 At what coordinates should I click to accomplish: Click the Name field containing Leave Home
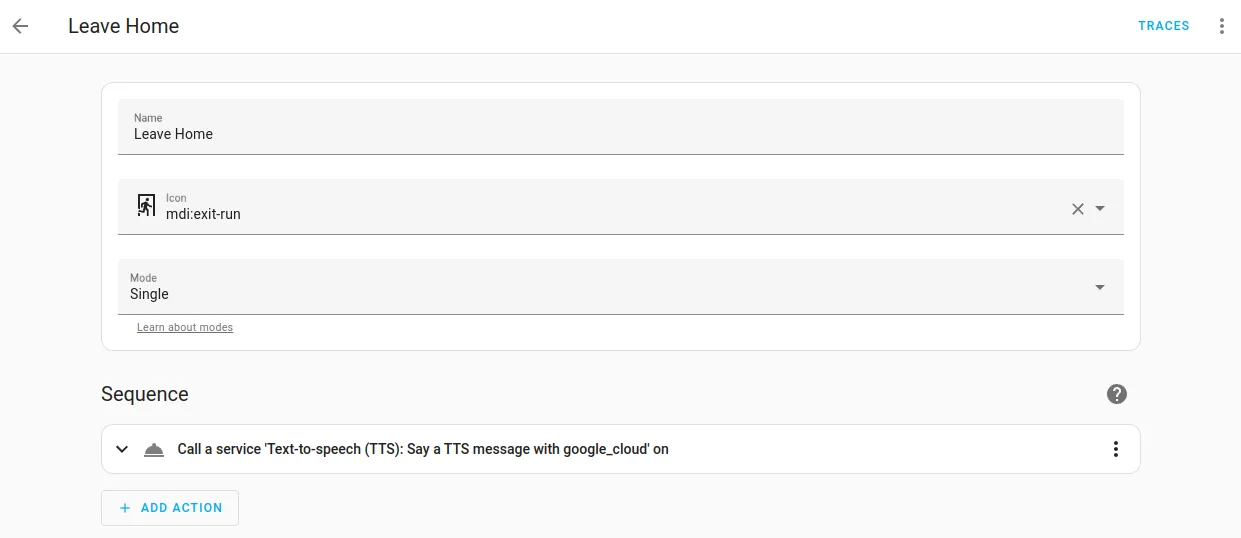point(620,133)
